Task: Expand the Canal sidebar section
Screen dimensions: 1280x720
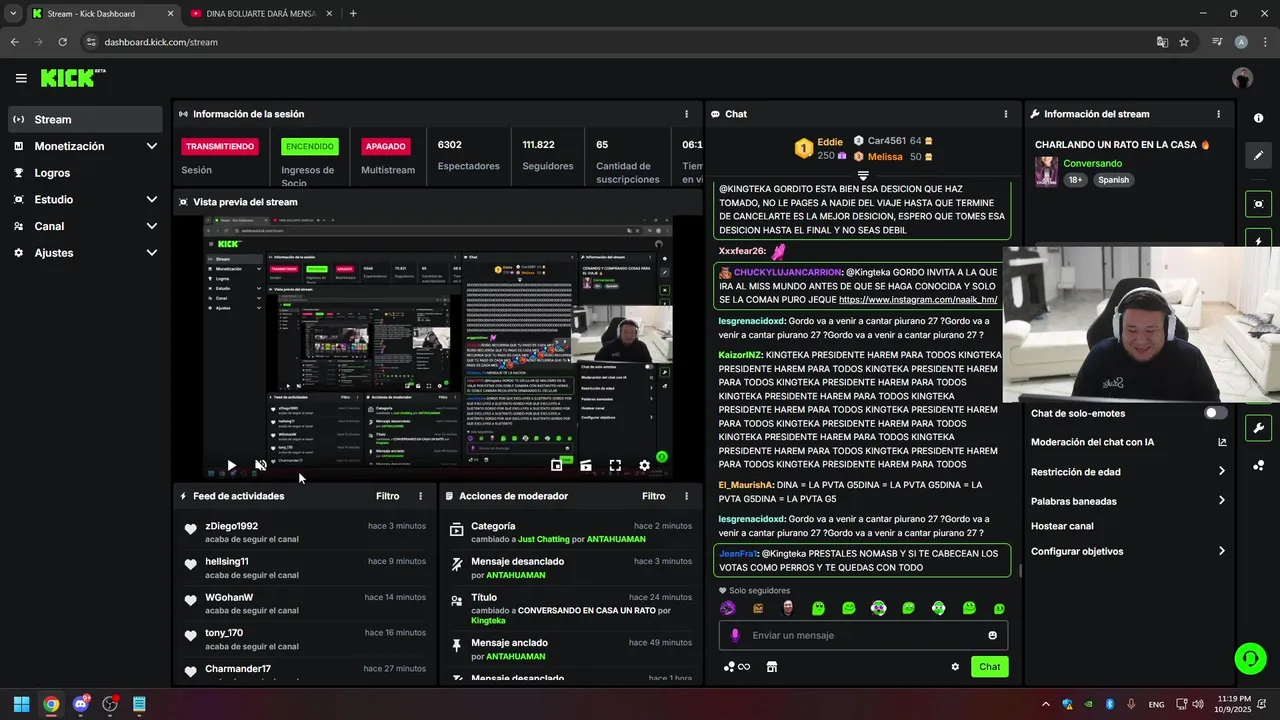Action: point(86,226)
